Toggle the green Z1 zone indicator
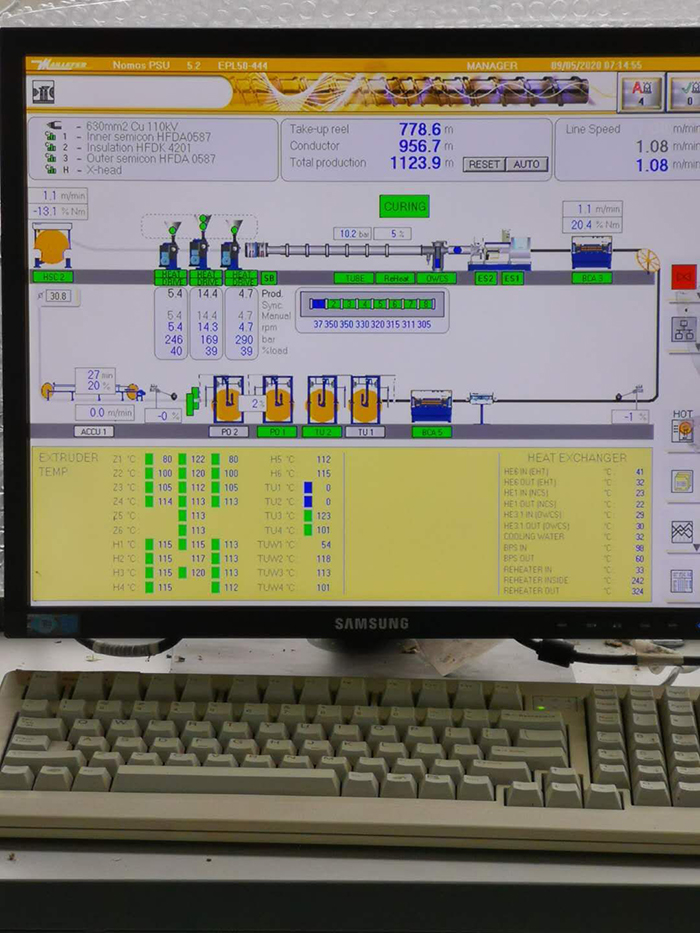700x933 pixels. point(149,460)
